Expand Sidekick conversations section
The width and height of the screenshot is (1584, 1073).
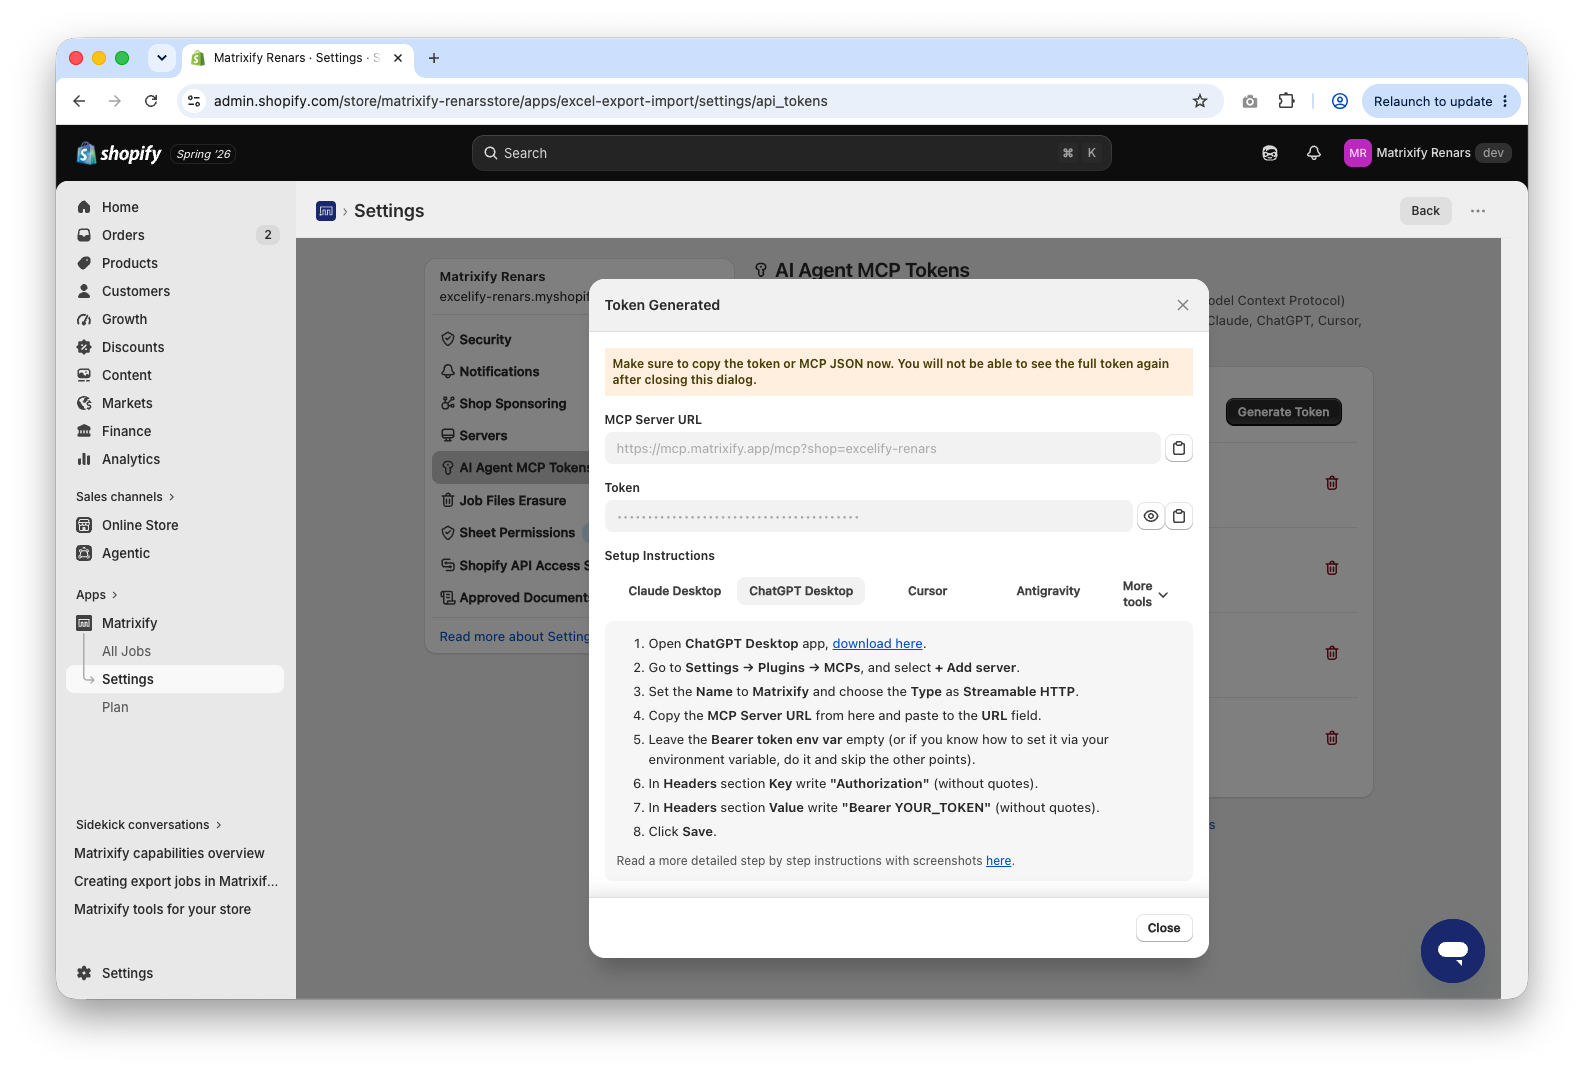coord(149,825)
